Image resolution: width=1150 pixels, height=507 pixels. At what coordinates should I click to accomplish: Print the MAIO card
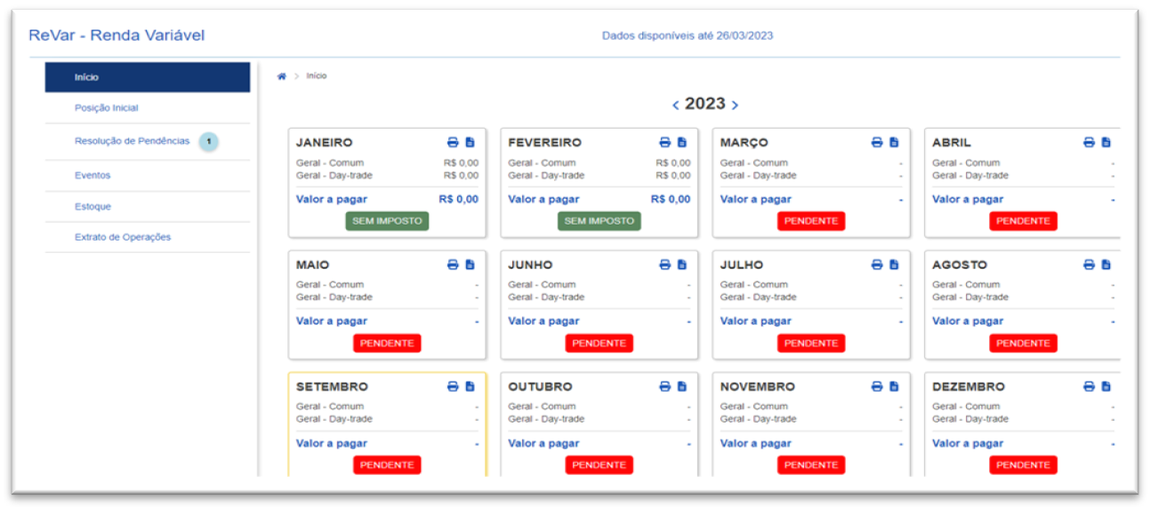453,264
